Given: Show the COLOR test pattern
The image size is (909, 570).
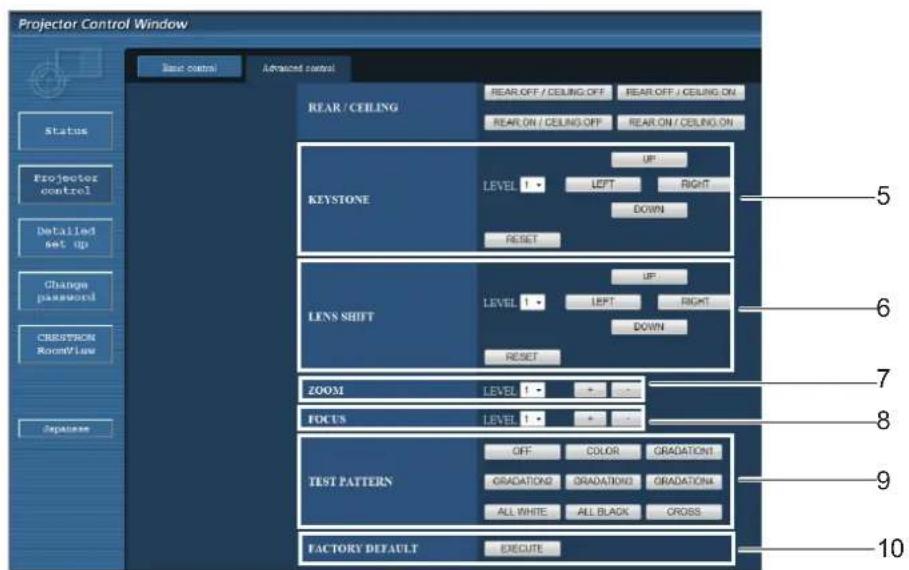Looking at the screenshot, I should click(603, 452).
